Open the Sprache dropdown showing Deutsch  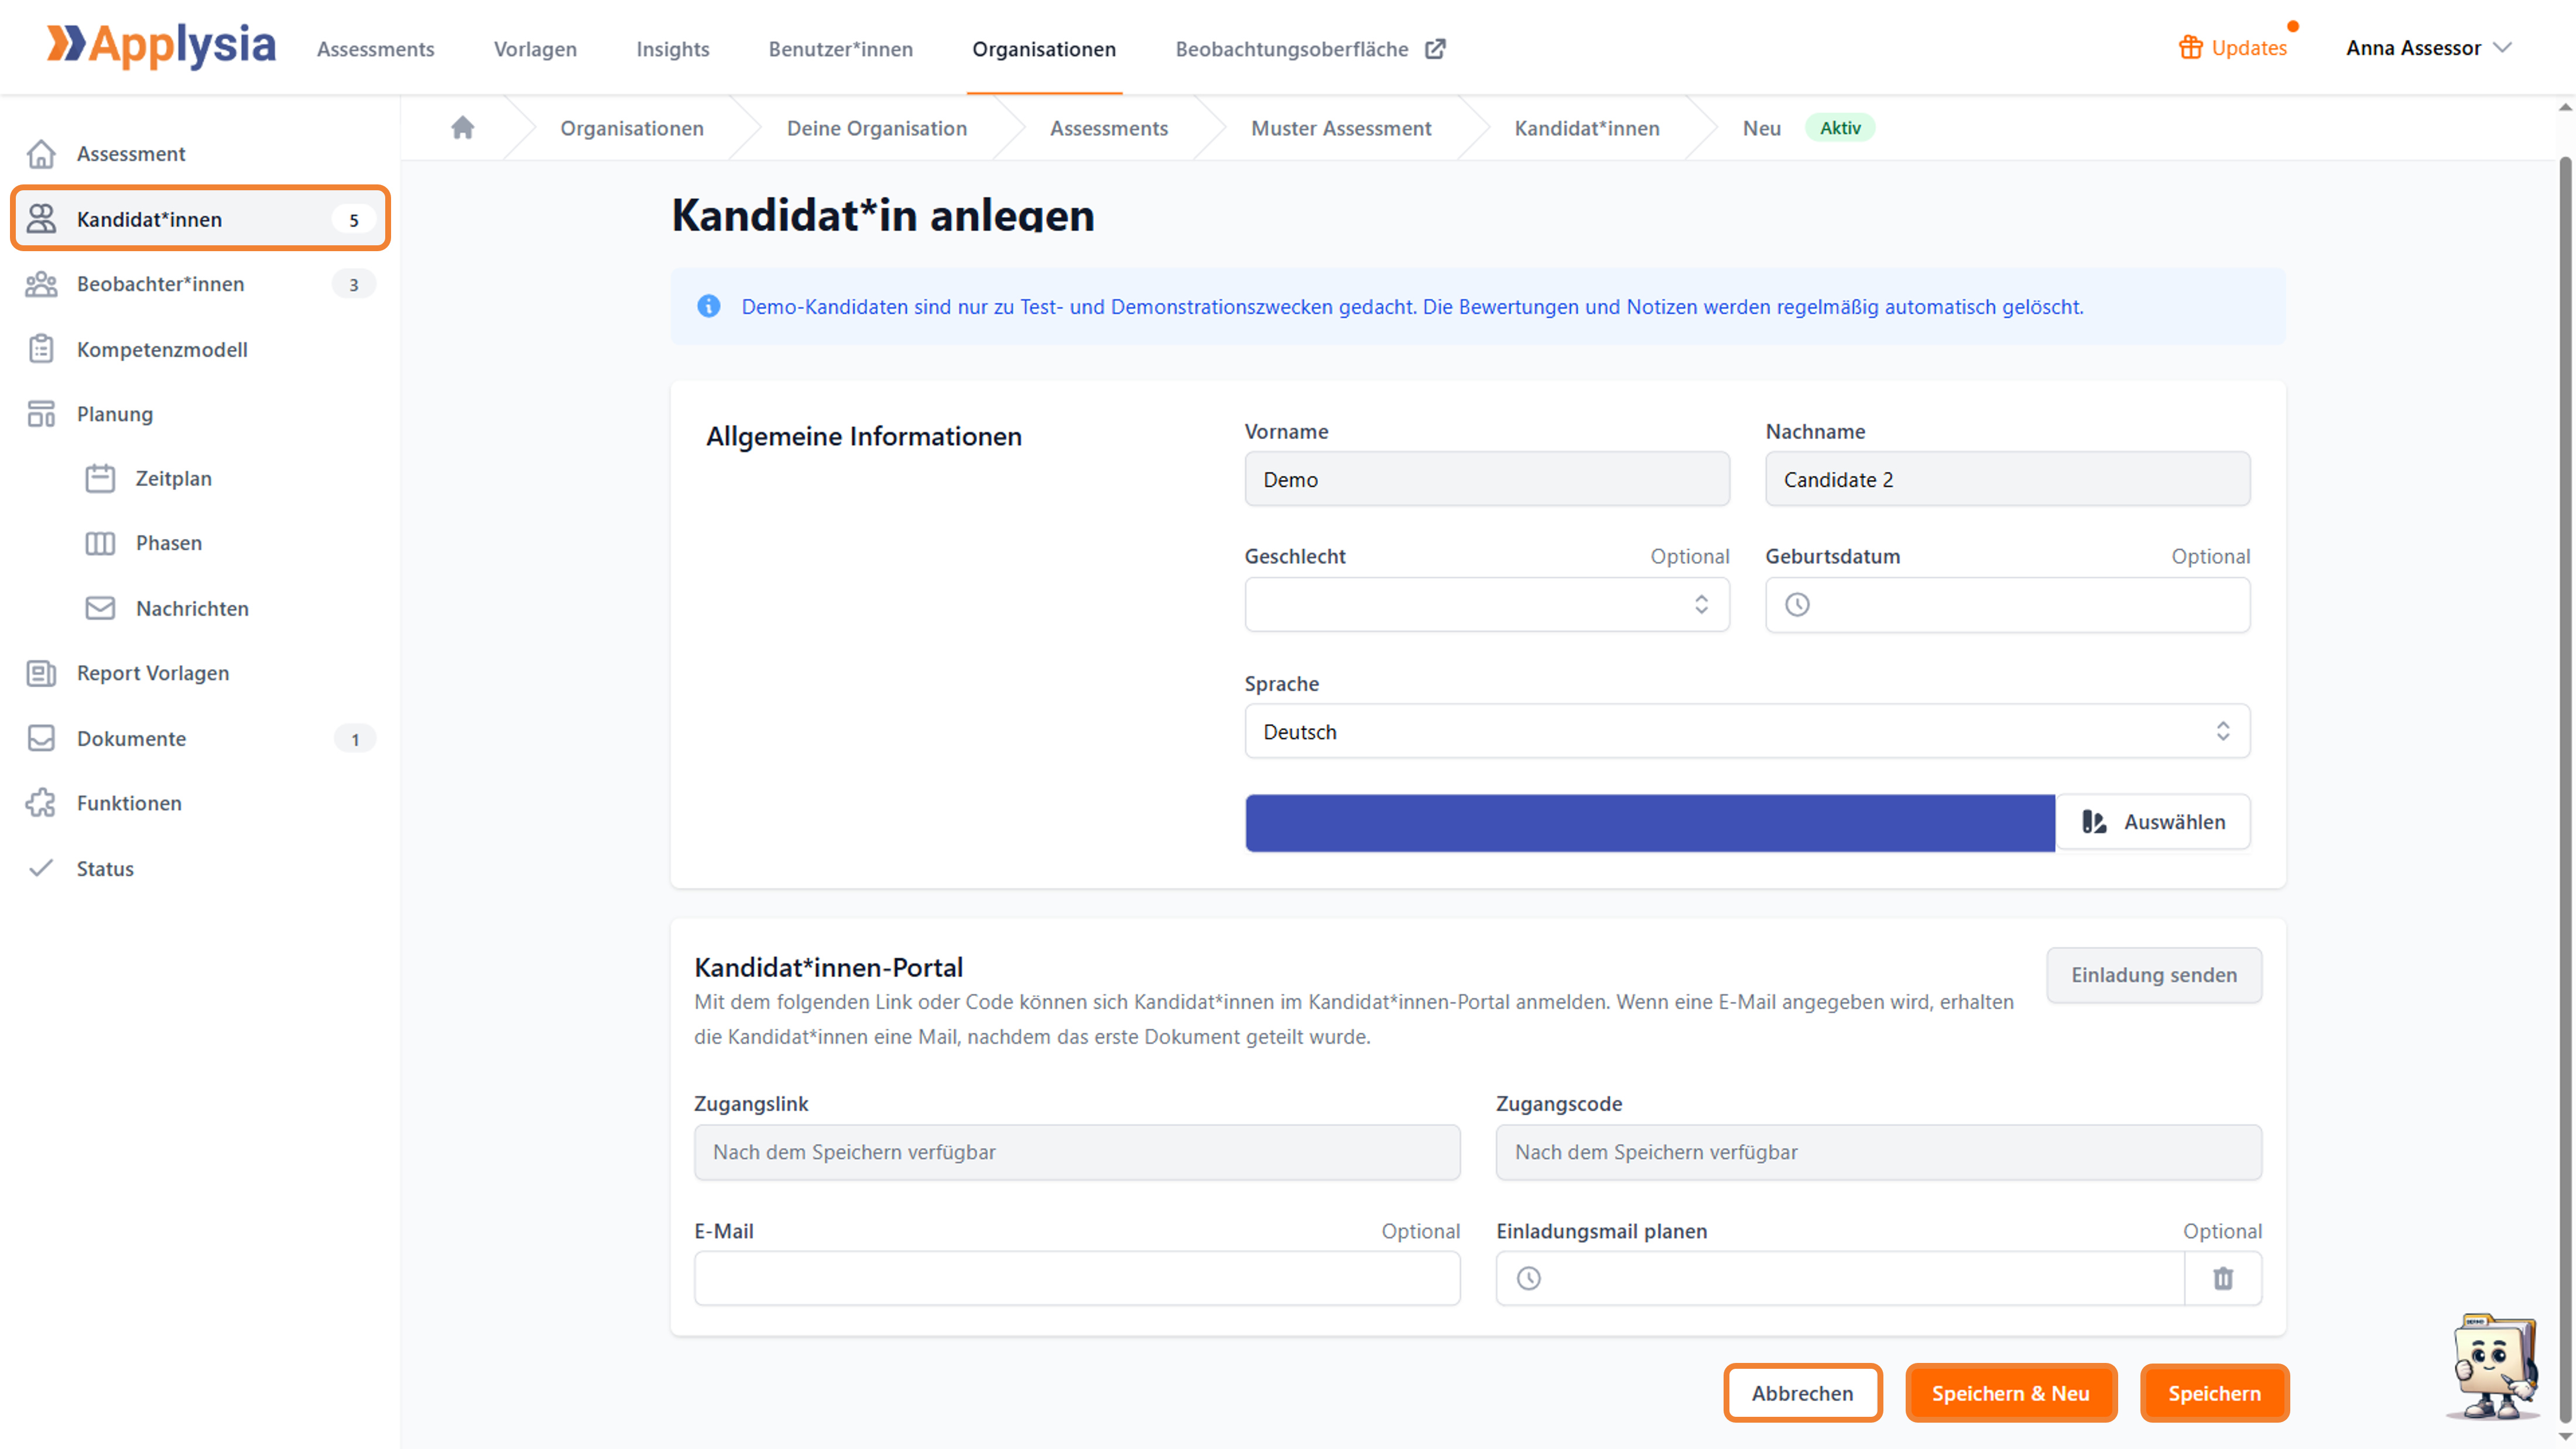[1747, 731]
